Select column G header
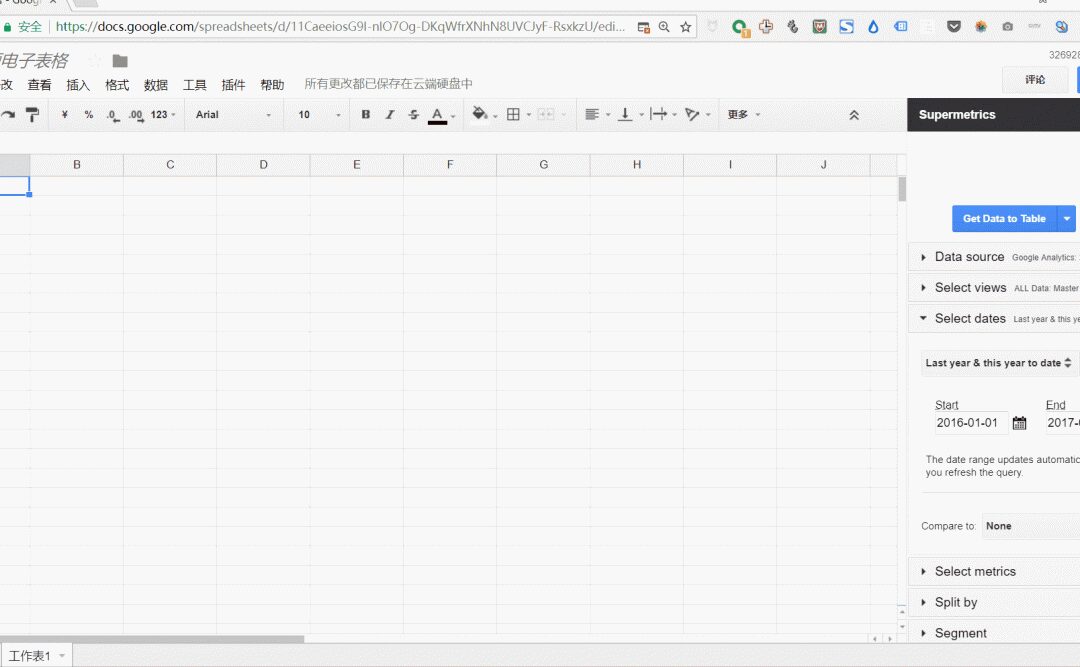Viewport: 1080px width, 667px height. coord(543,165)
